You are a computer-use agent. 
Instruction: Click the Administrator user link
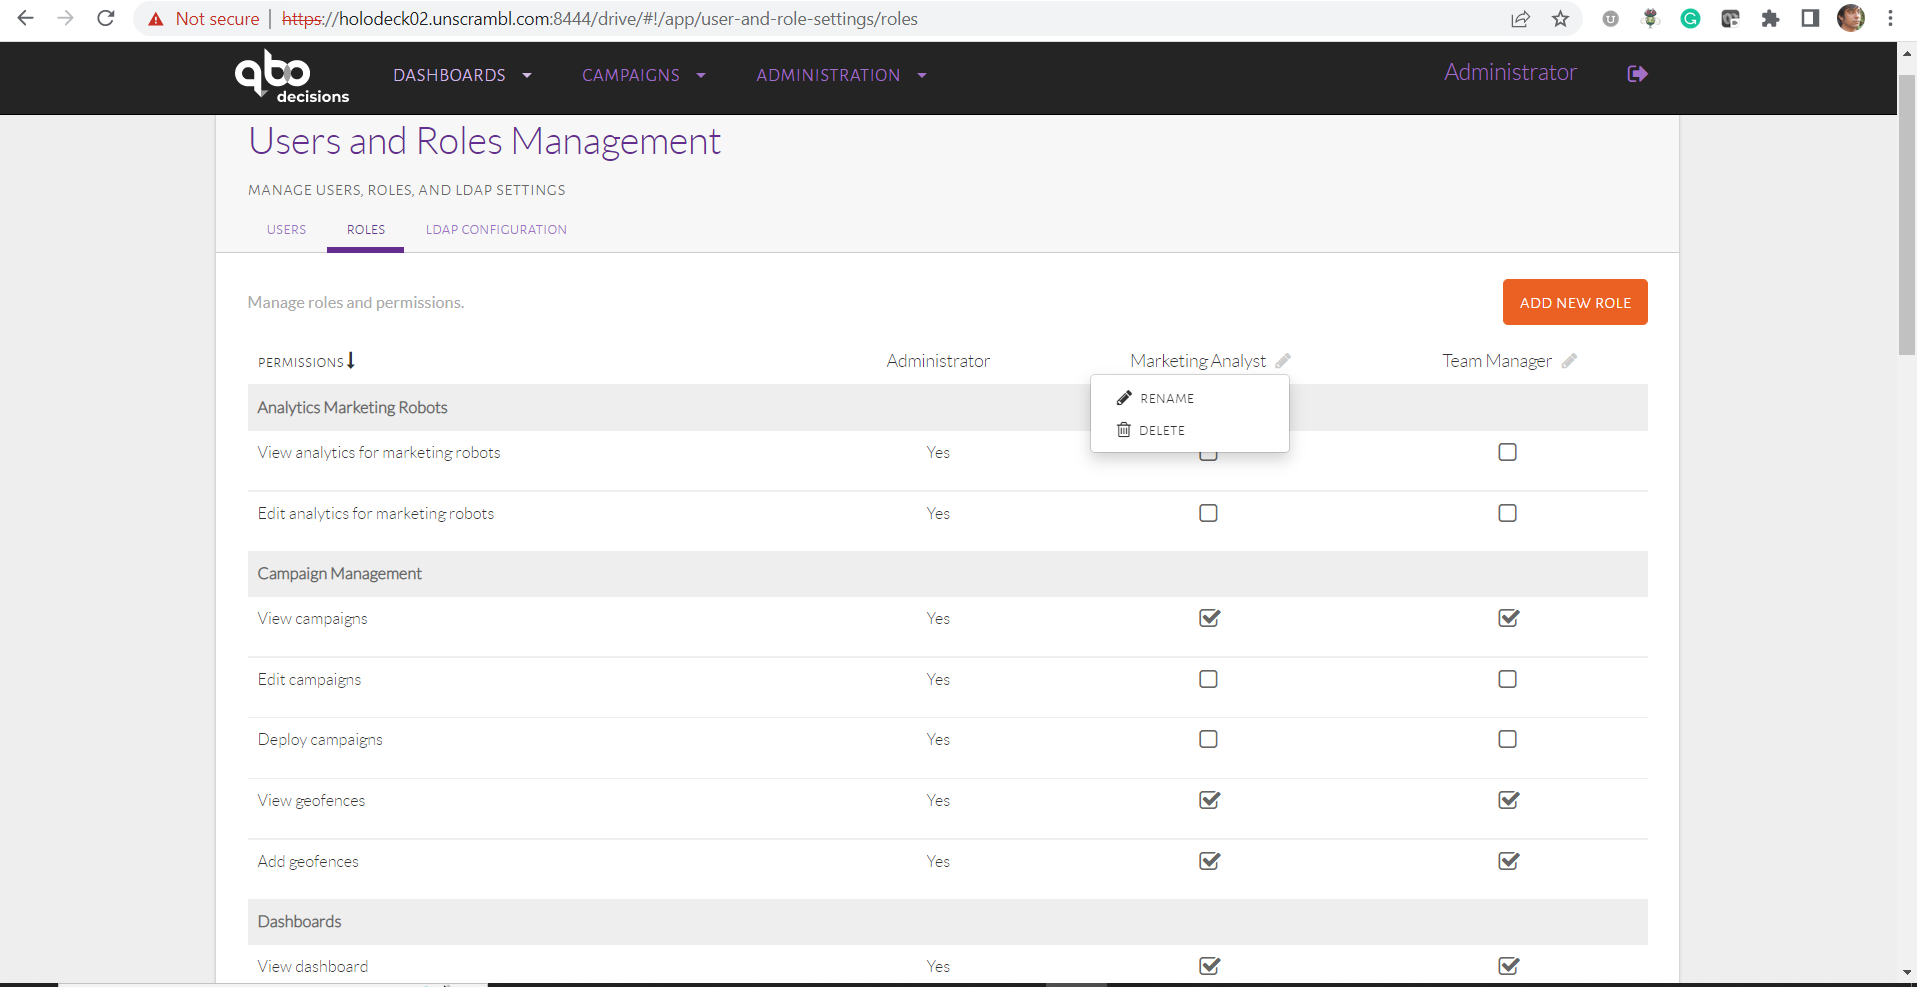click(x=1510, y=72)
